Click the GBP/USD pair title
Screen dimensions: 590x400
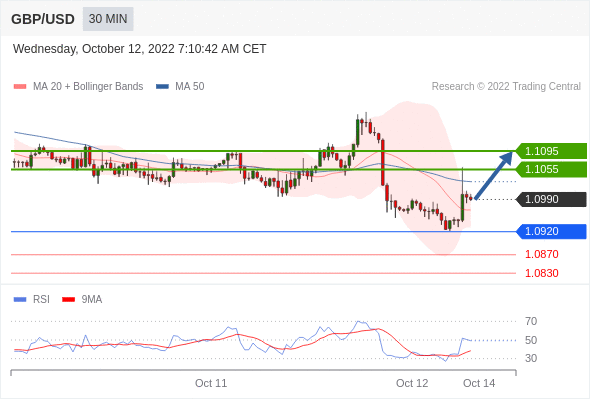(x=43, y=19)
